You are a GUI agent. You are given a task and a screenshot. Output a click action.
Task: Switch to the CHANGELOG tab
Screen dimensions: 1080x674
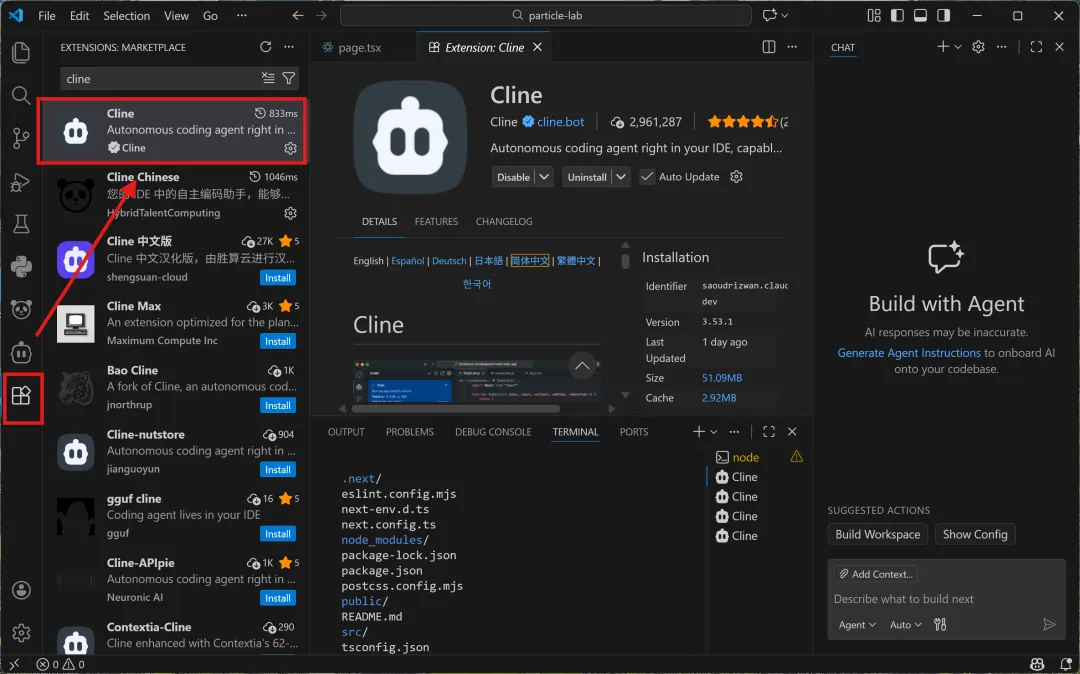pyautogui.click(x=504, y=222)
